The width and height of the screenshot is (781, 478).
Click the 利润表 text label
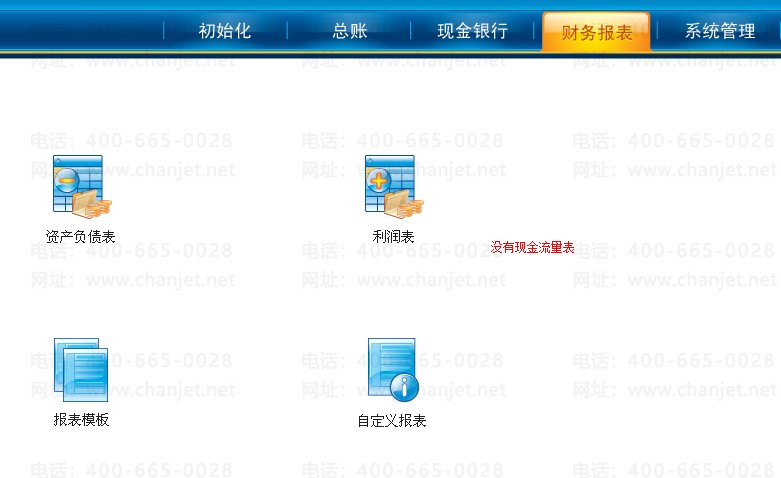pos(393,237)
